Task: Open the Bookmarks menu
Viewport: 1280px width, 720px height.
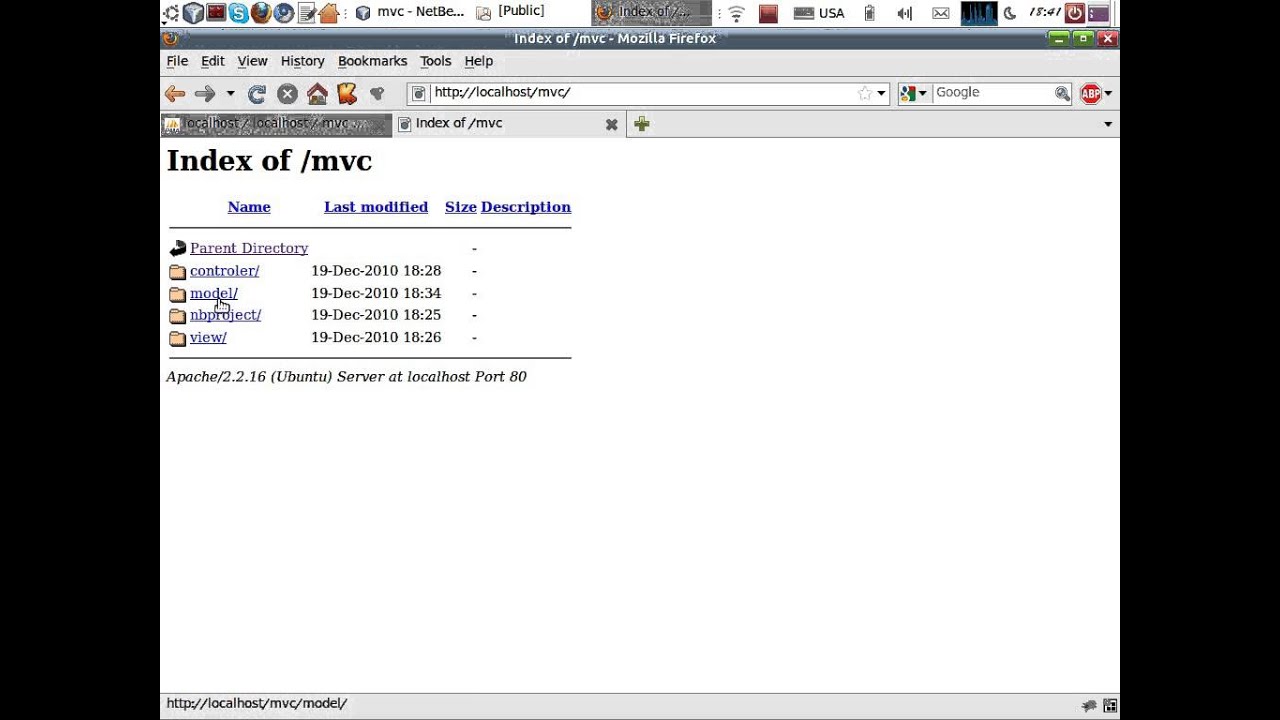Action: pos(372,61)
